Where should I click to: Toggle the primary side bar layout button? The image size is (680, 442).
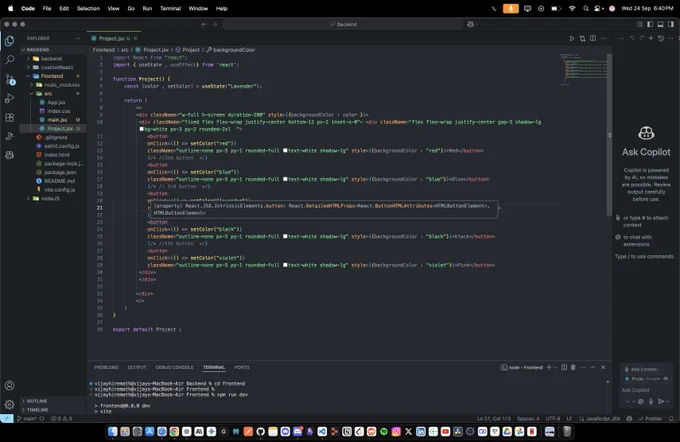(x=650, y=24)
